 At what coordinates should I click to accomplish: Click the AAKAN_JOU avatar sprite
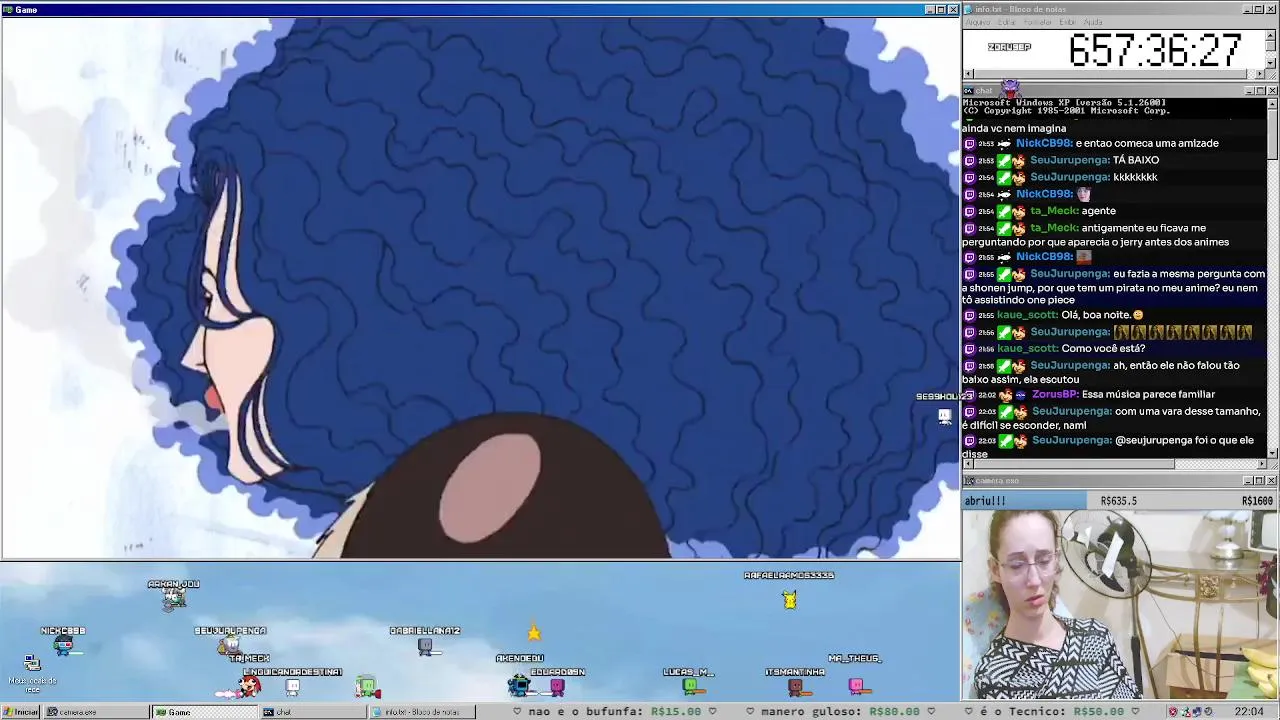pyautogui.click(x=174, y=598)
